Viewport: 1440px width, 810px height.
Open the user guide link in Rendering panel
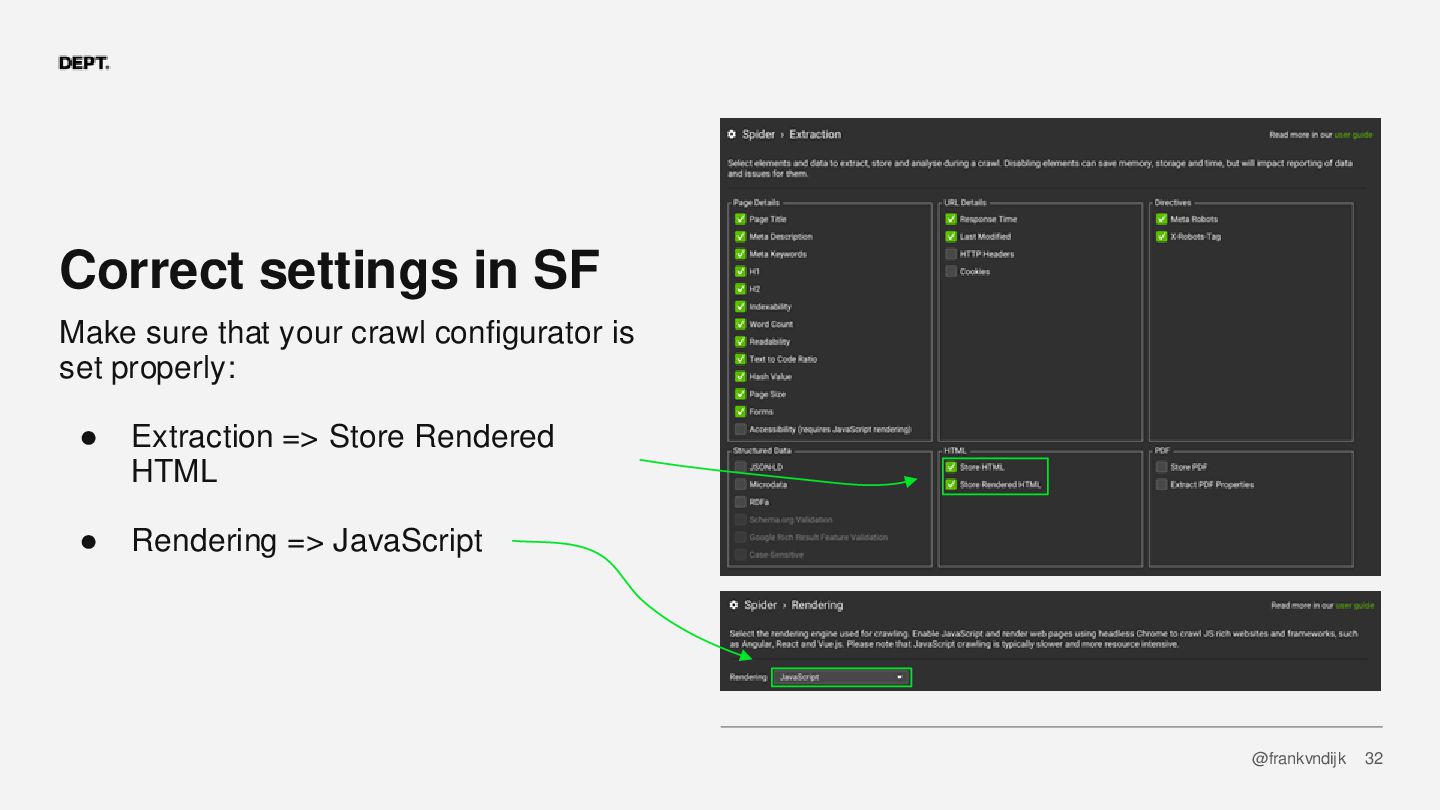click(1355, 605)
